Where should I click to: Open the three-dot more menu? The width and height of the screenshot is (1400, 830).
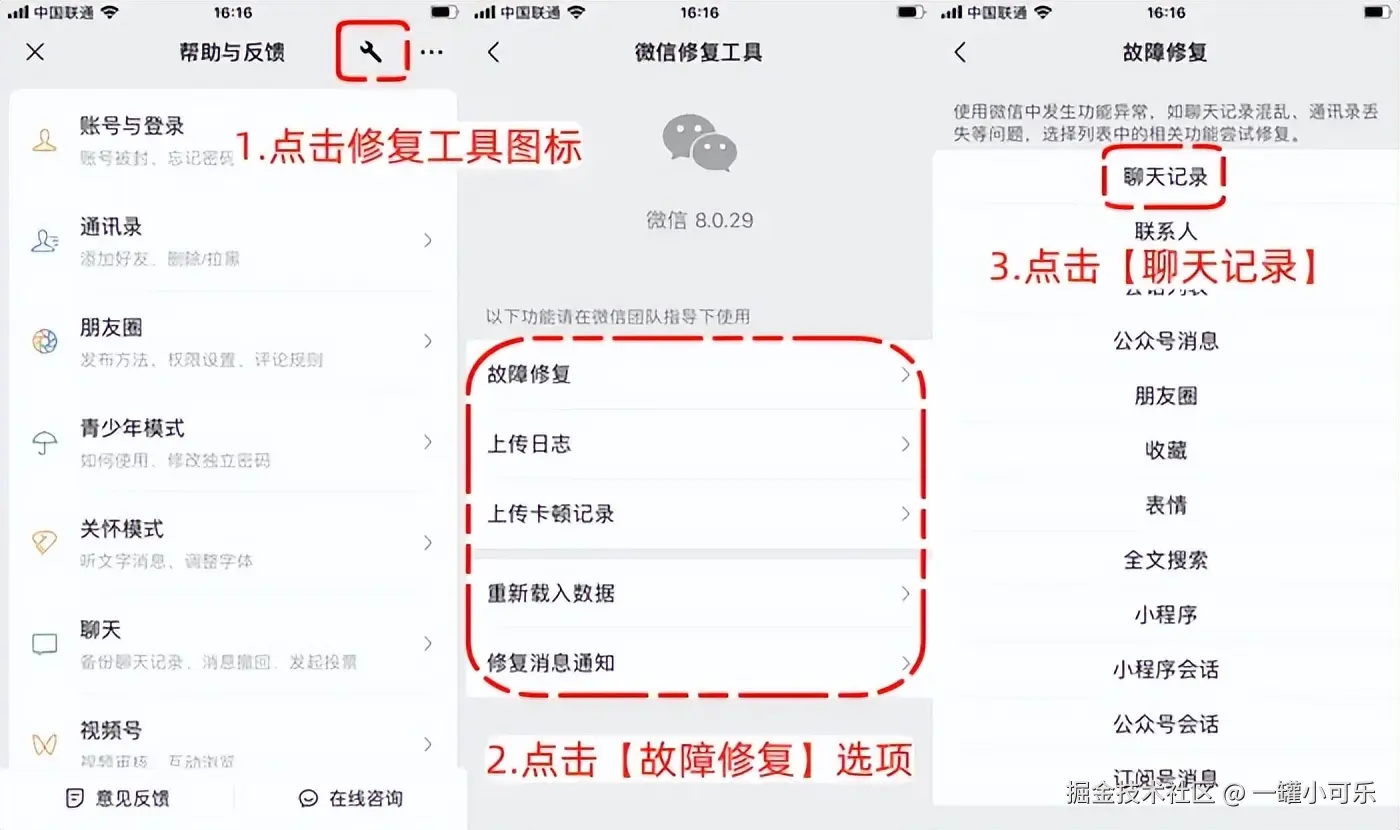431,52
